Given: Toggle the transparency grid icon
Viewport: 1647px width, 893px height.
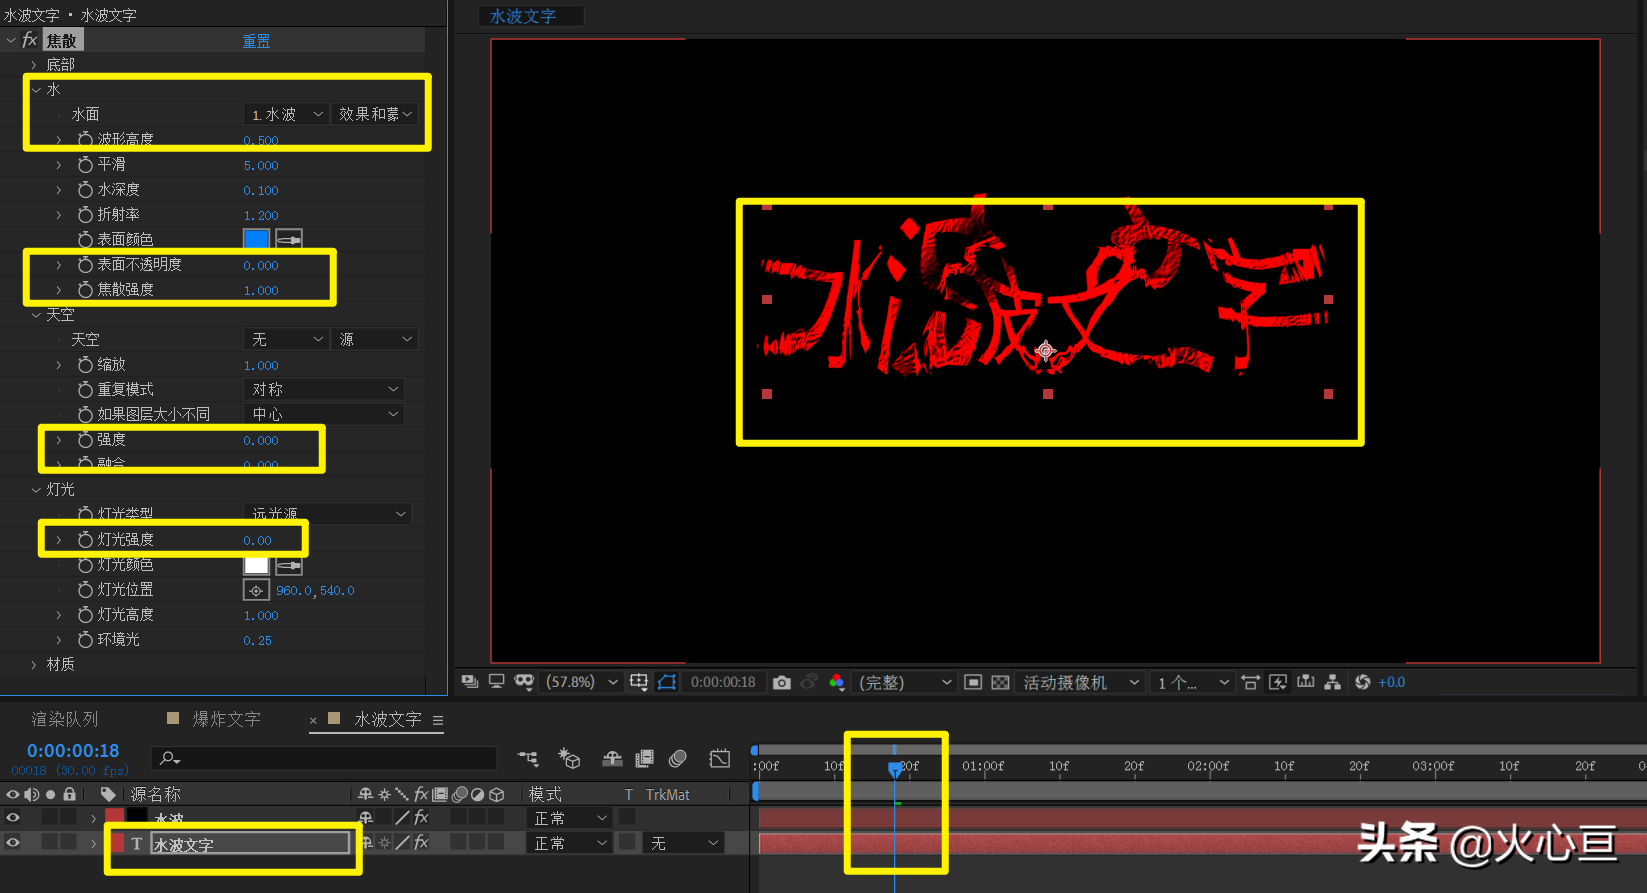Looking at the screenshot, I should [x=1000, y=682].
